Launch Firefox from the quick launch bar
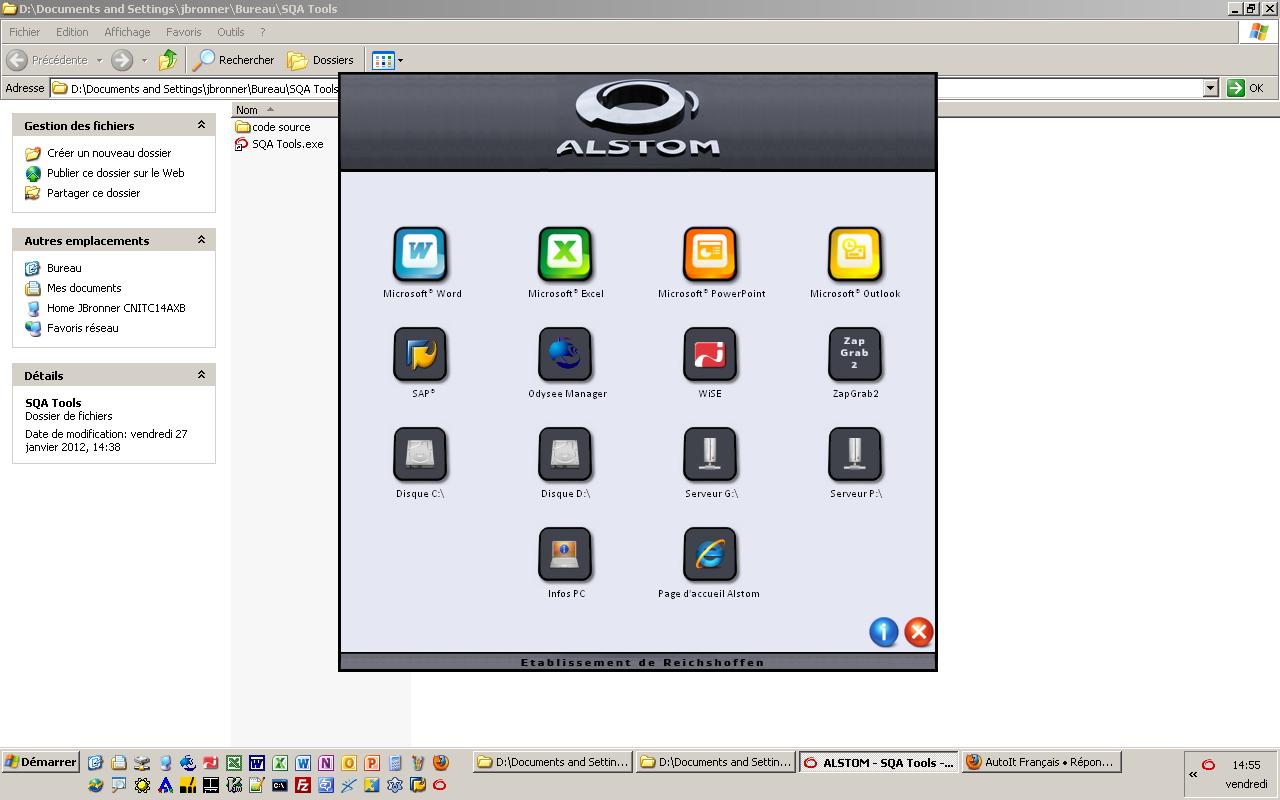 441,763
